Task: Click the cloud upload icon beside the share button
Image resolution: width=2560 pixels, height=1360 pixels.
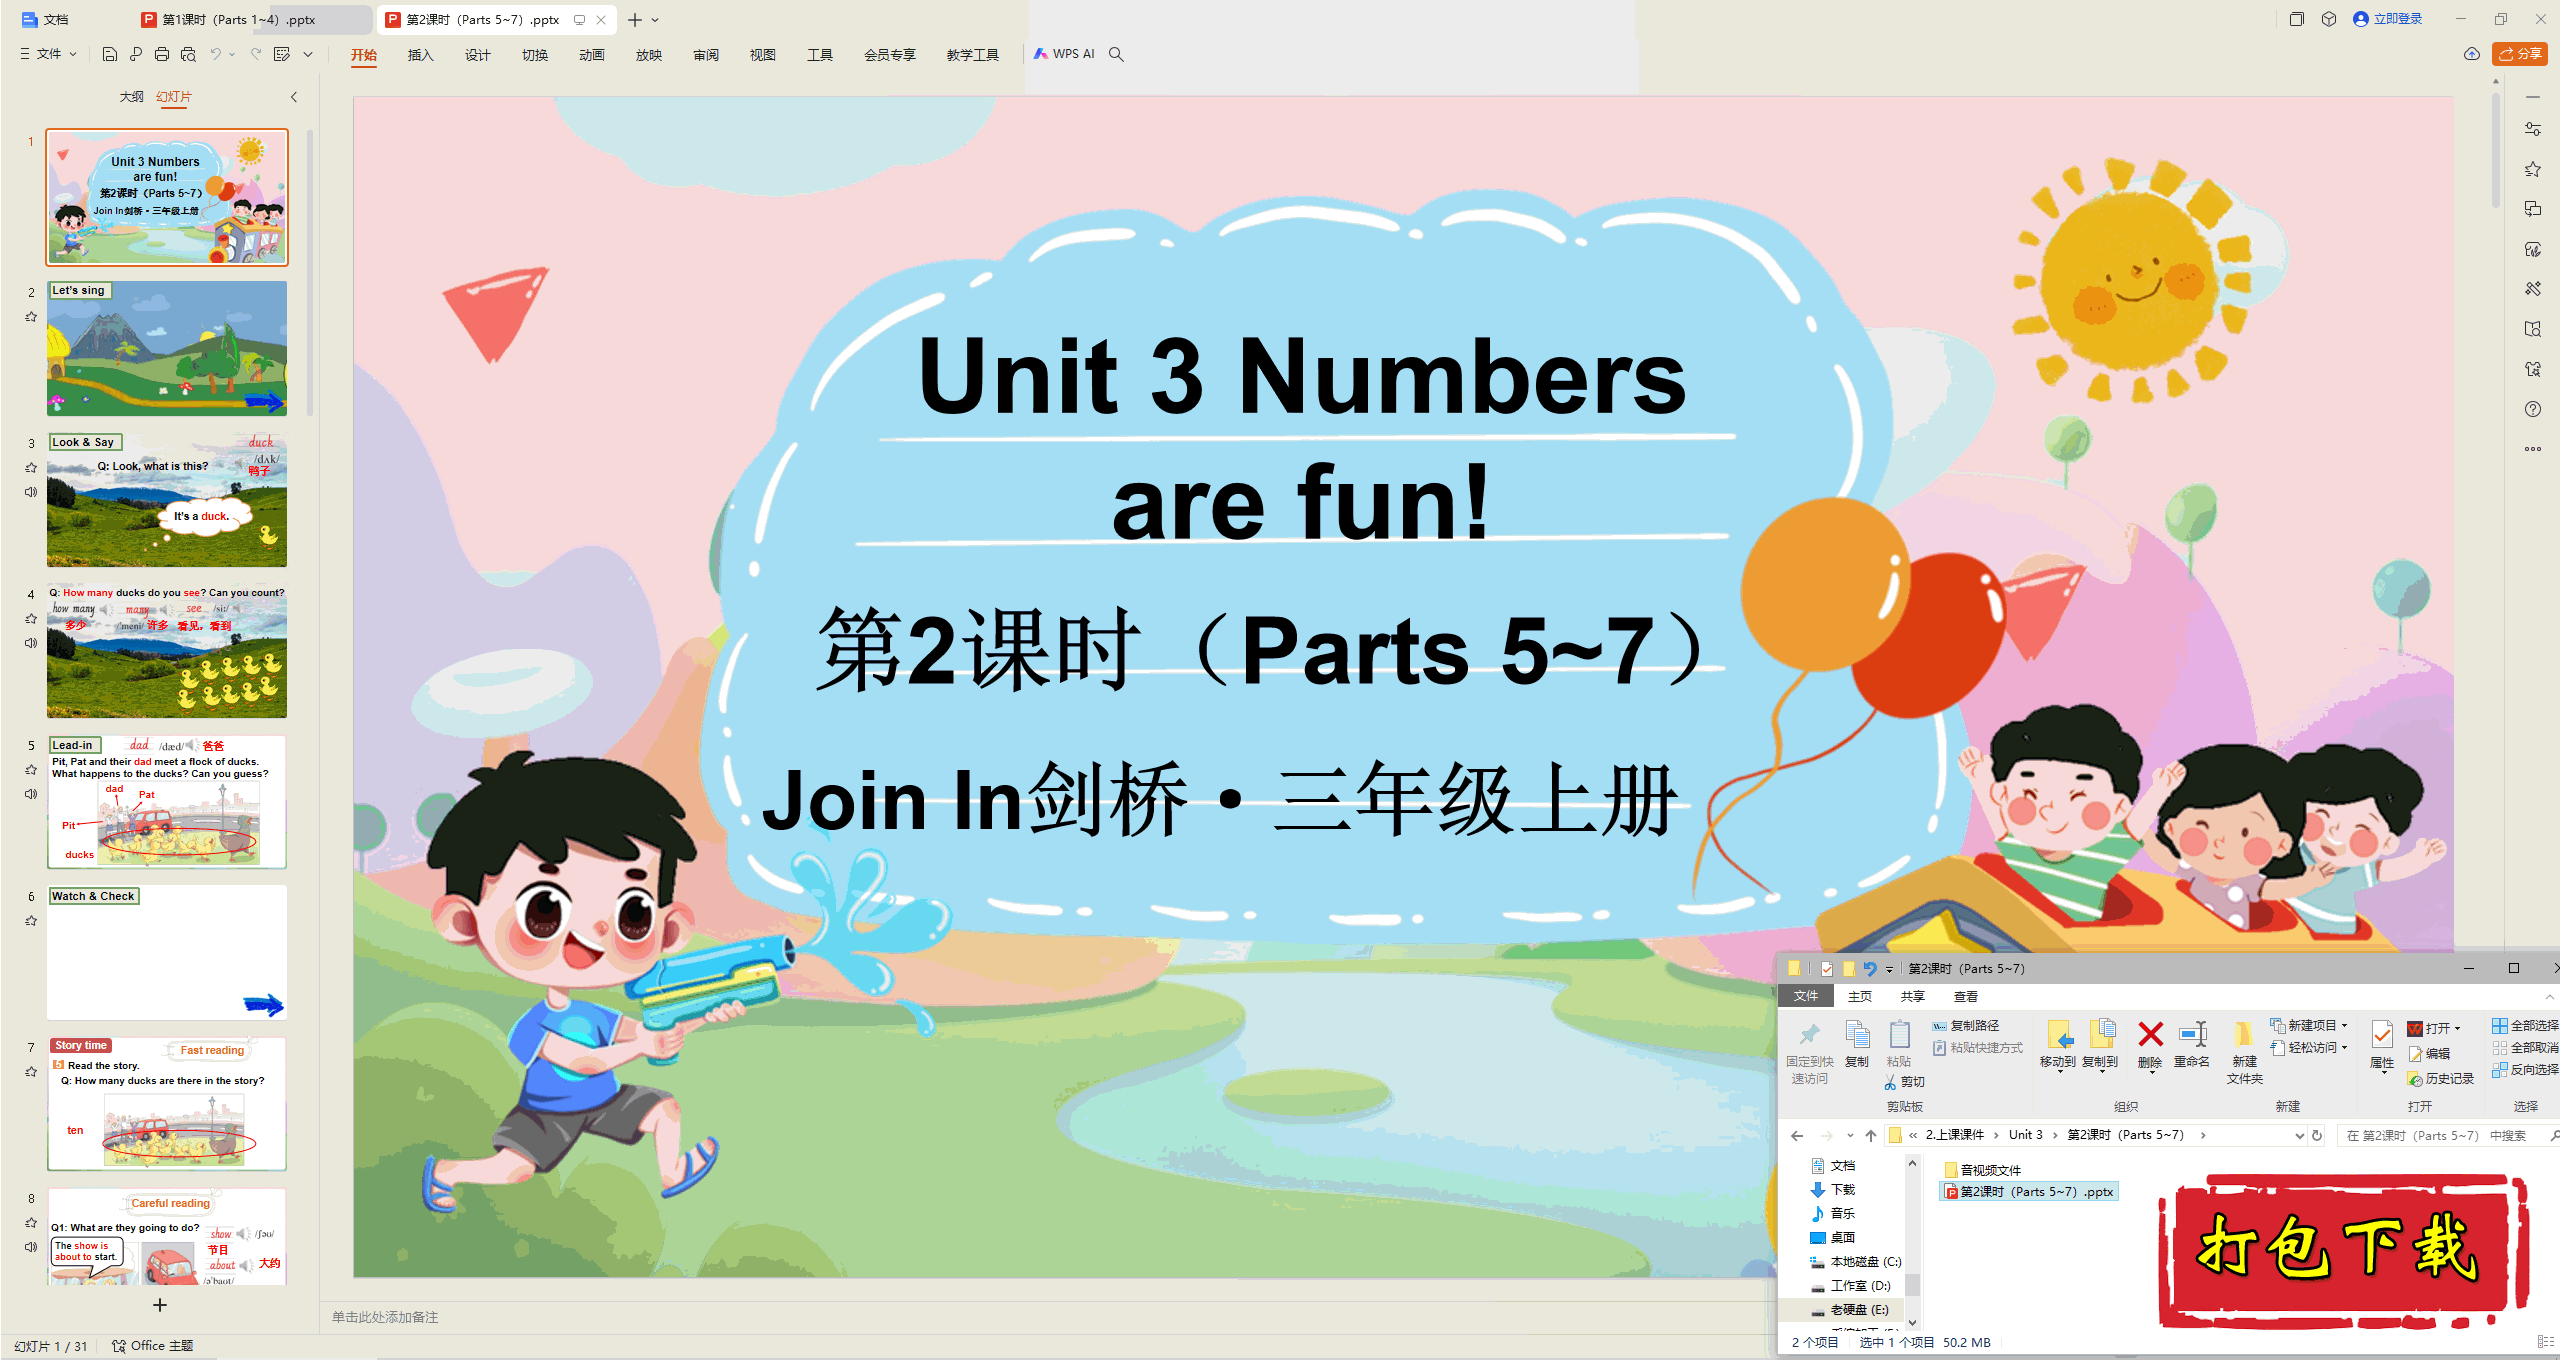Action: point(2472,54)
